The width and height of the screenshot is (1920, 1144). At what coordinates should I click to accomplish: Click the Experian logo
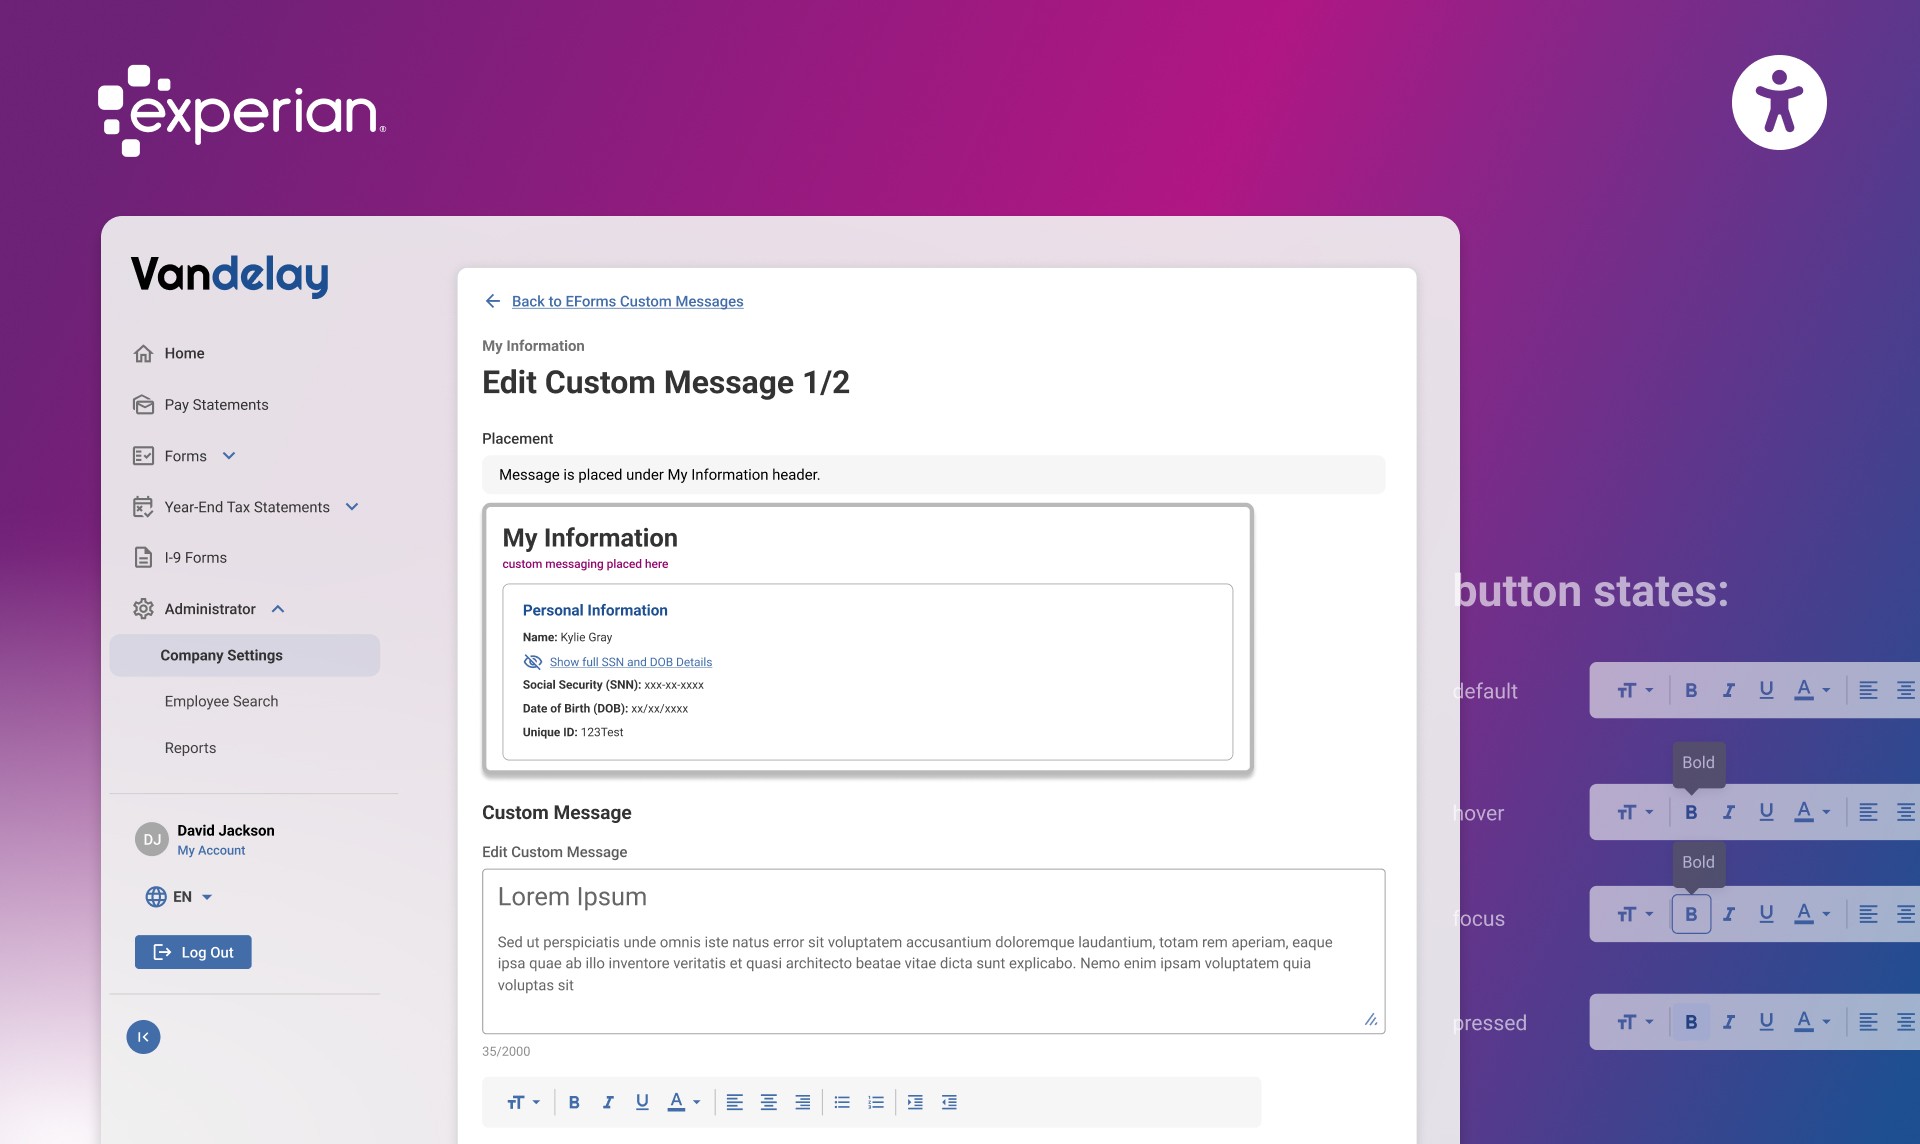pyautogui.click(x=241, y=110)
